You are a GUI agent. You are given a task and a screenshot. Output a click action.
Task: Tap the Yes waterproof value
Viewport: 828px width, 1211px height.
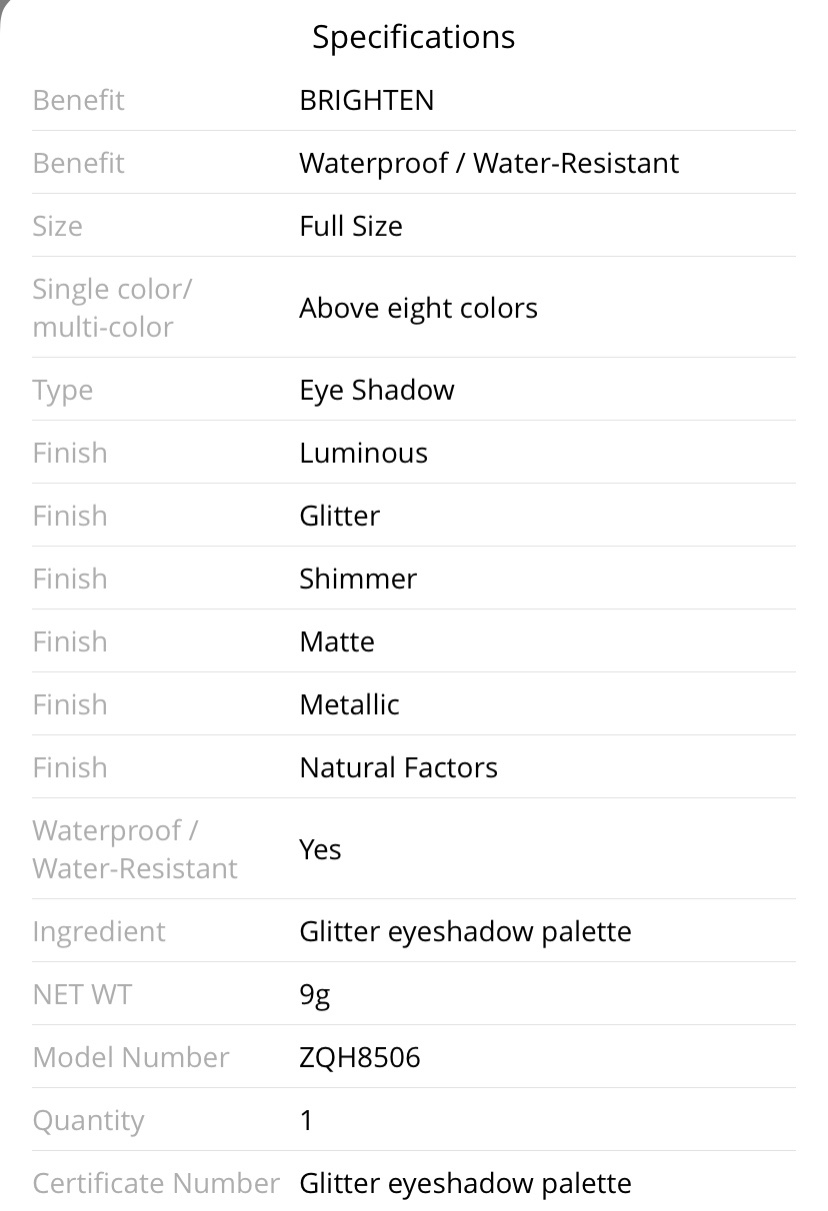point(320,850)
